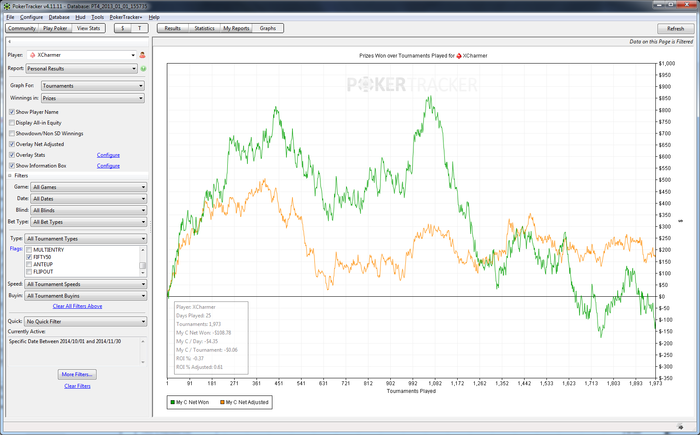Open the Report dropdown Personal Results
The height and width of the screenshot is (435, 700).
[x=81, y=69]
